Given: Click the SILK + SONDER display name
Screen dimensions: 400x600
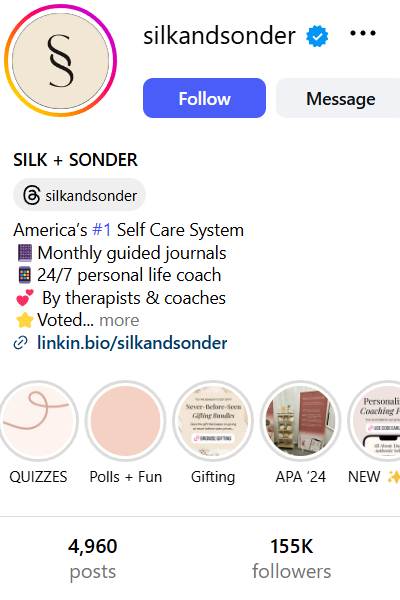Looking at the screenshot, I should tap(75, 160).
